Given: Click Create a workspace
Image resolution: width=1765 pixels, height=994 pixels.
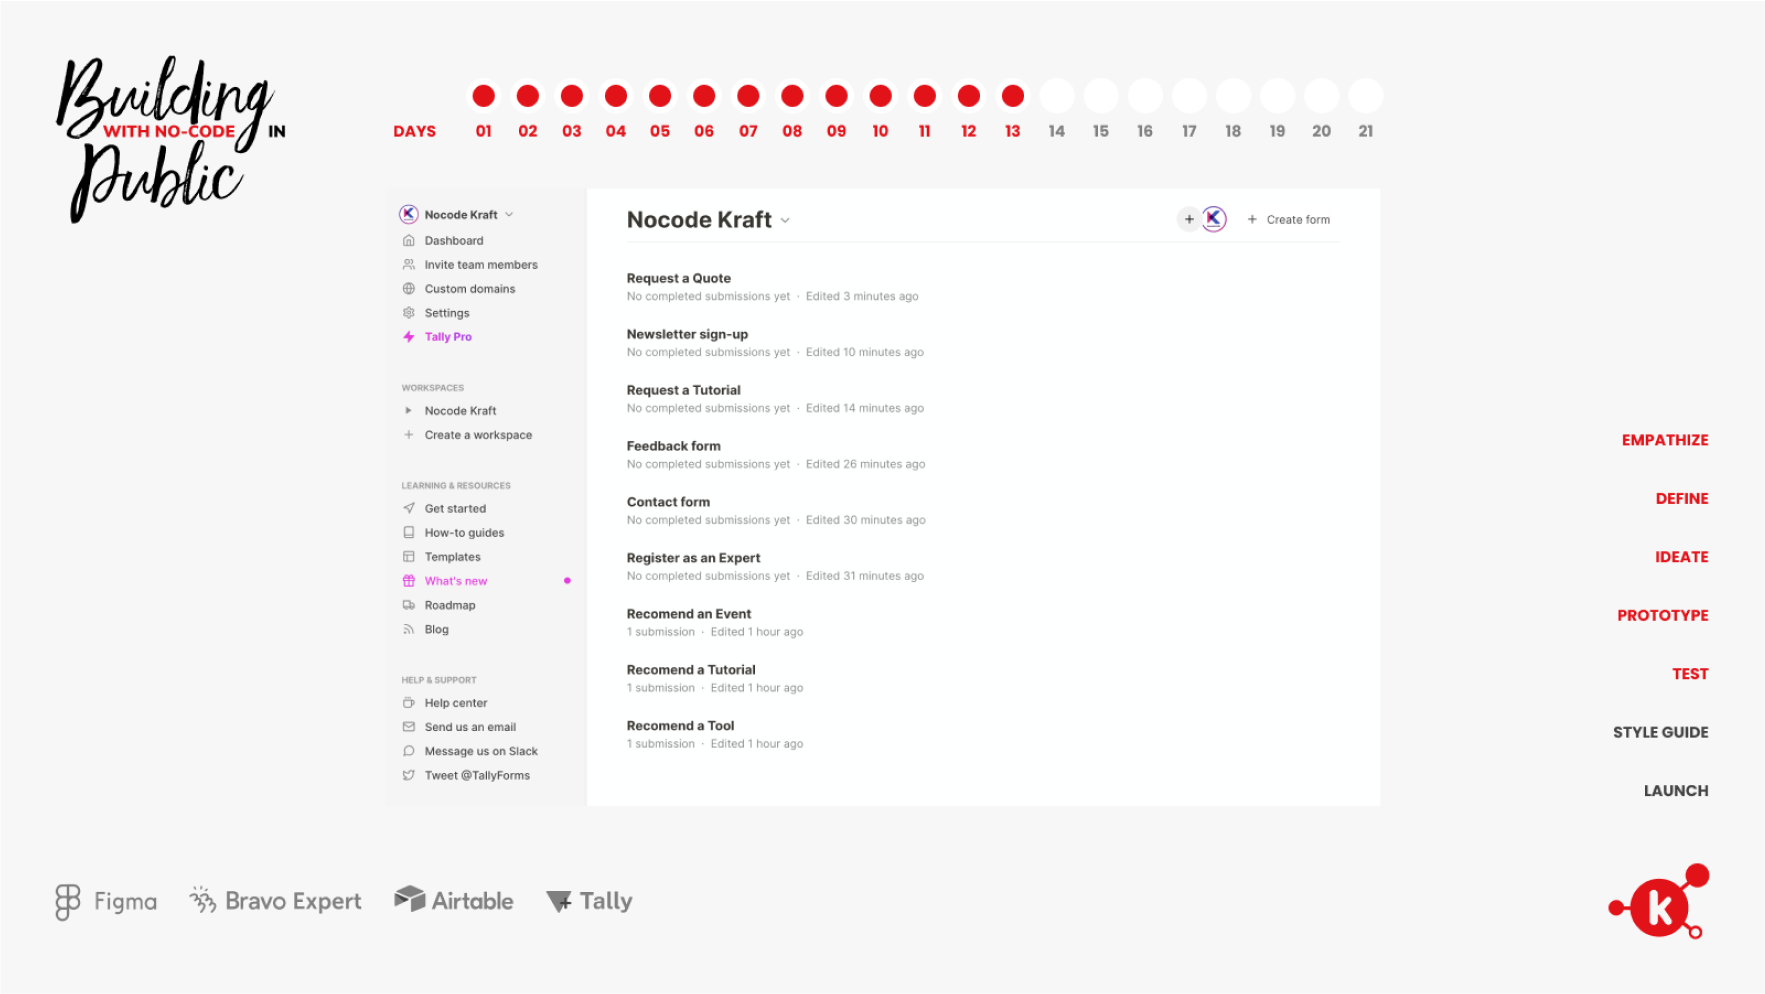Looking at the screenshot, I should click(478, 435).
